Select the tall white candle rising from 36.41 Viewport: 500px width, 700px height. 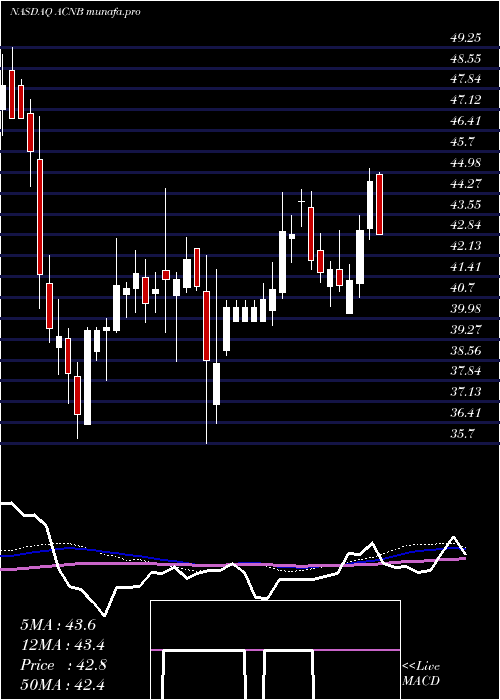click(88, 377)
